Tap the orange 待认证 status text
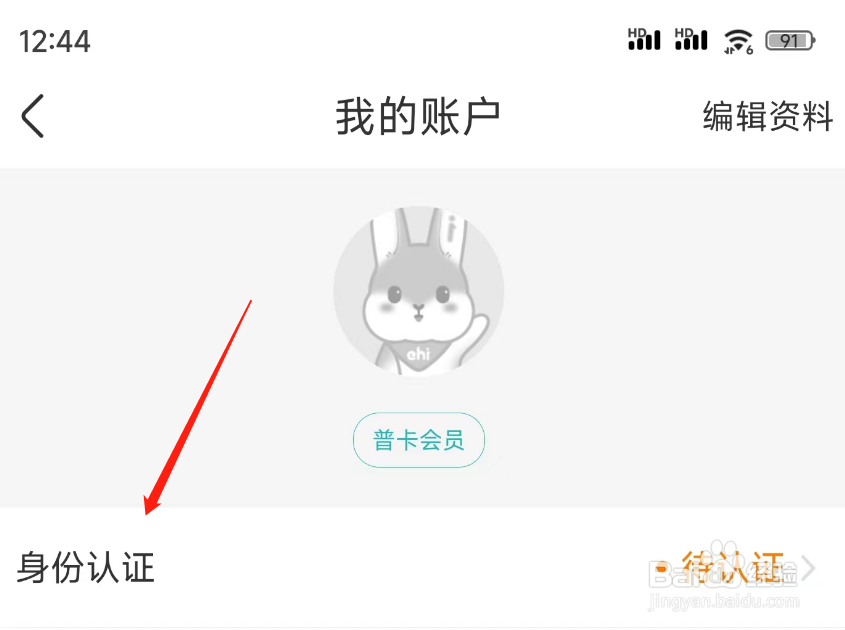Screen dimensions: 845x630 tap(732, 567)
